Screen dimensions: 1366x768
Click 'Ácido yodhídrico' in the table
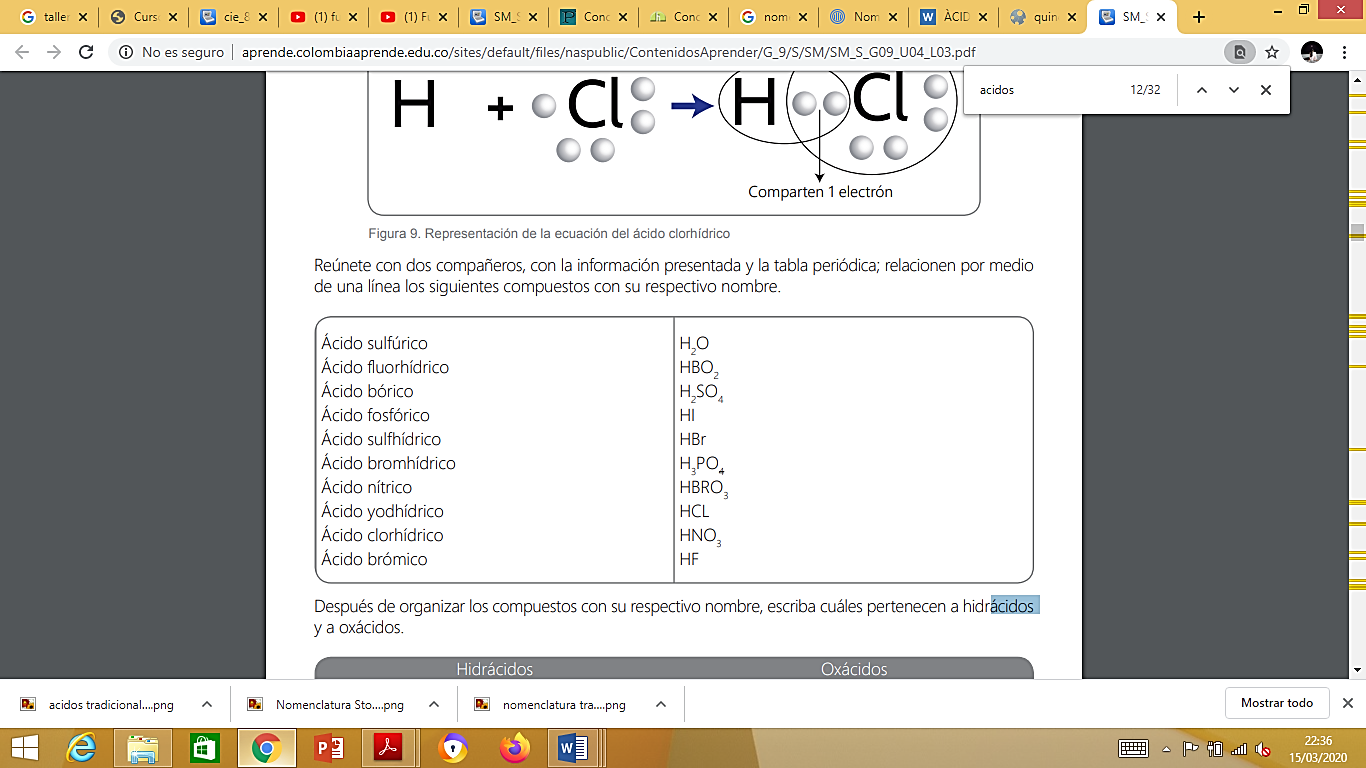click(x=382, y=511)
